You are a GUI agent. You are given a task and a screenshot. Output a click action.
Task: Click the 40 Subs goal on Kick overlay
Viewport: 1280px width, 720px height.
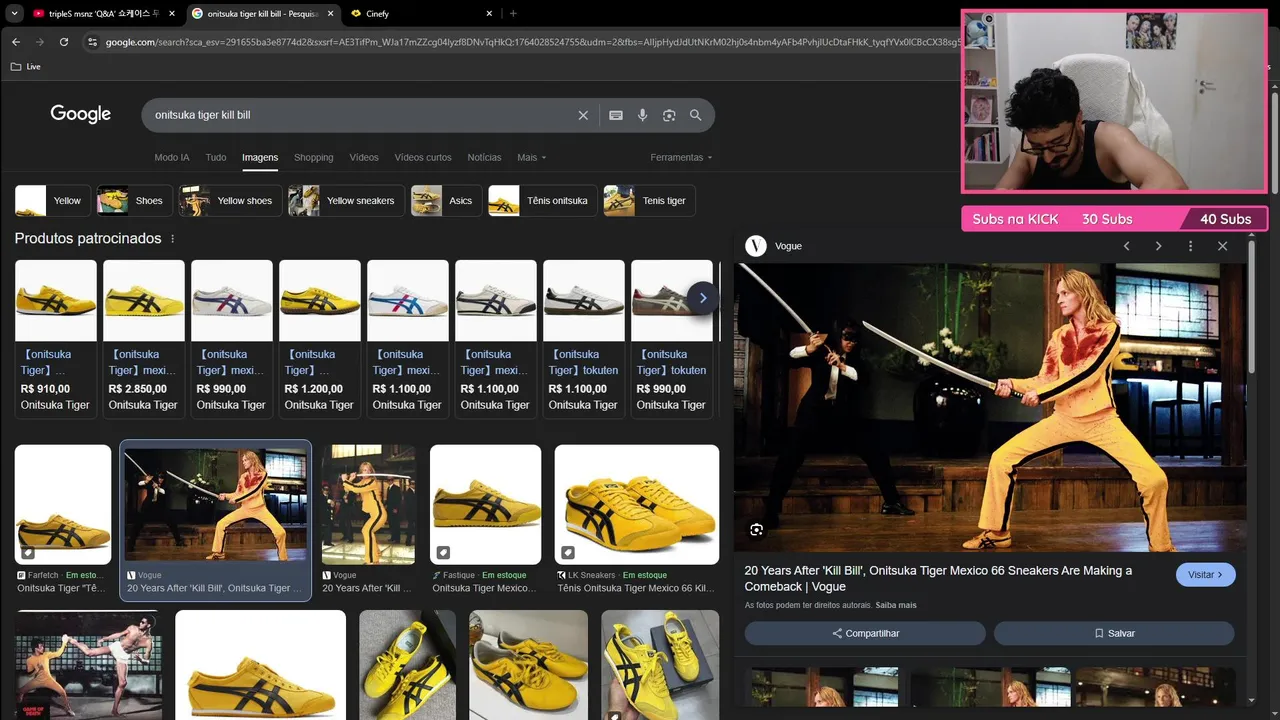tap(1225, 219)
